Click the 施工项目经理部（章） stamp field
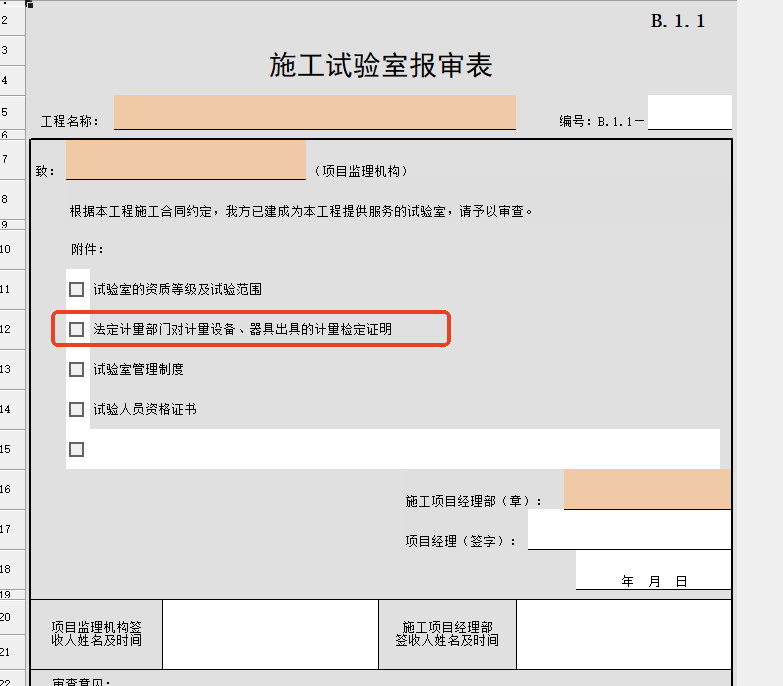The image size is (783, 686). [646, 490]
